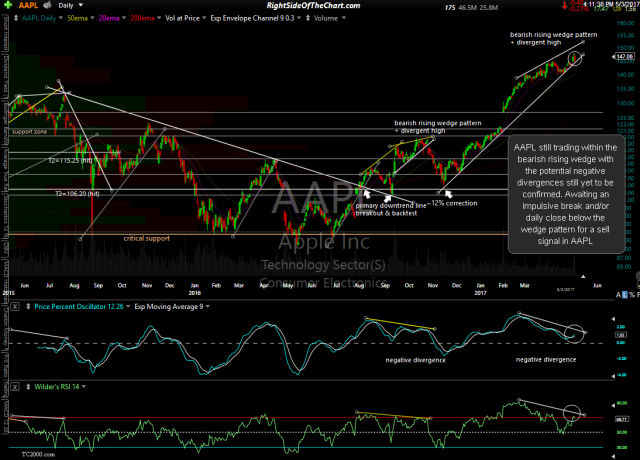
Task: Toggle the % scaling button
Action: coord(631,295)
